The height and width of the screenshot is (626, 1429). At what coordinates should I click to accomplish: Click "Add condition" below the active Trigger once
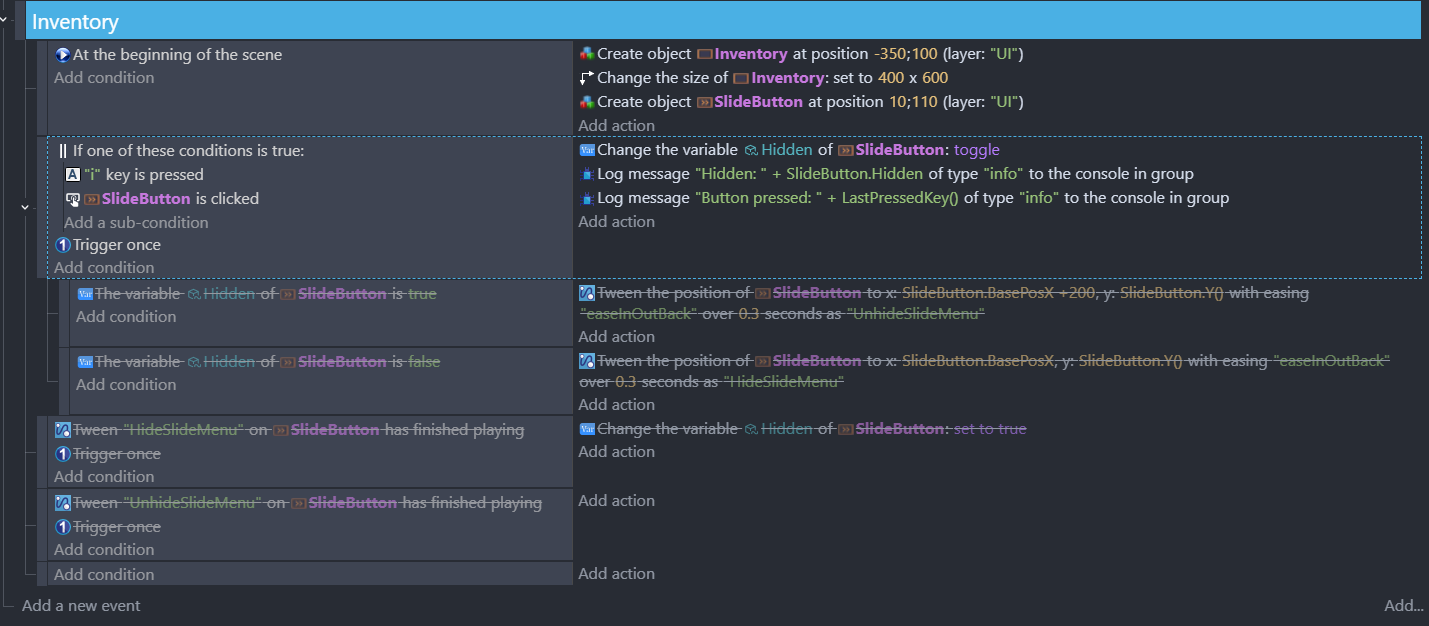tap(104, 268)
